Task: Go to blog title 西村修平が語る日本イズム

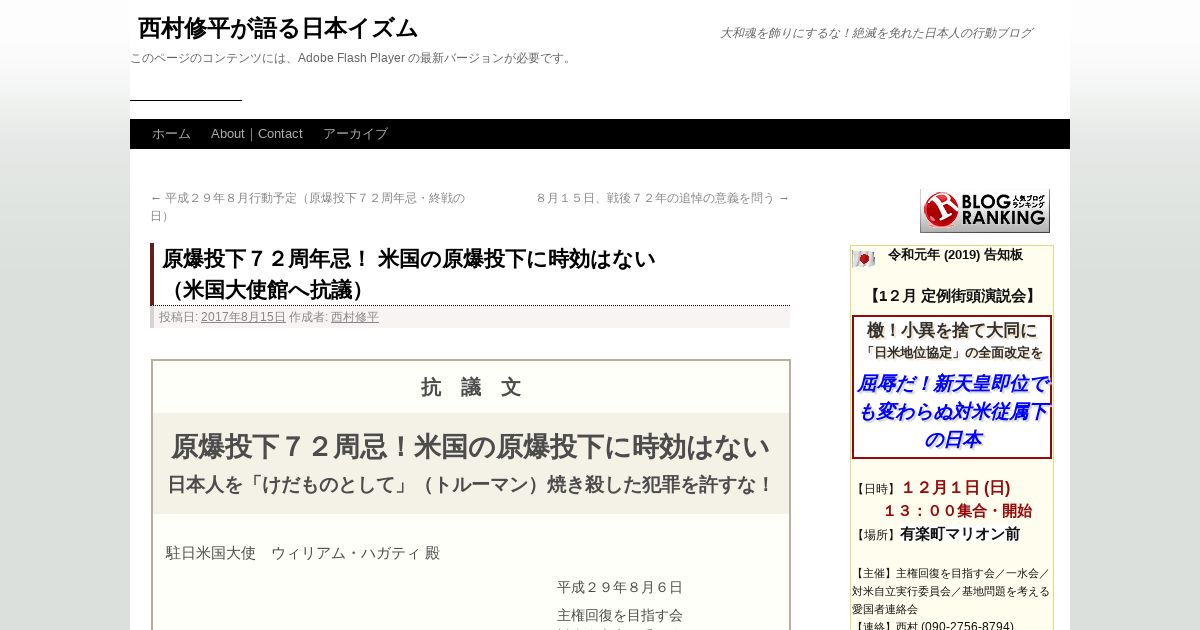Action: pos(277,28)
